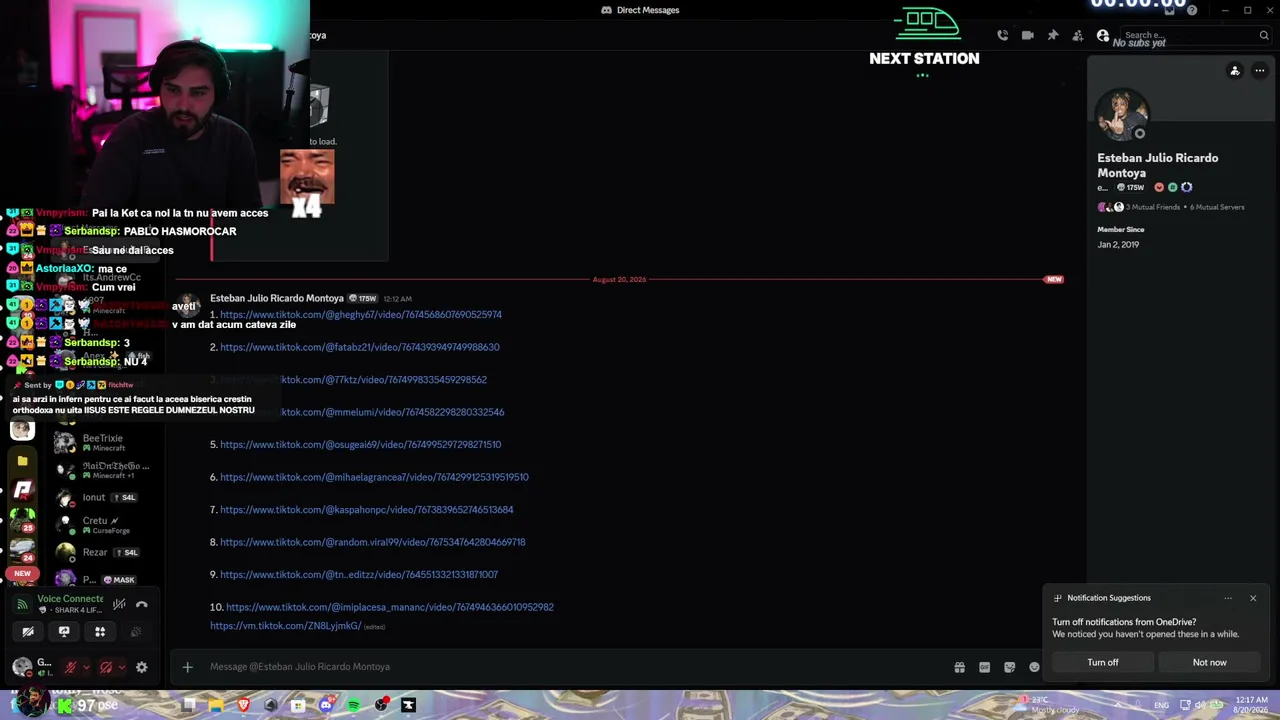The image size is (1280, 720).
Task: Open Discord user settings gear
Action: click(142, 667)
